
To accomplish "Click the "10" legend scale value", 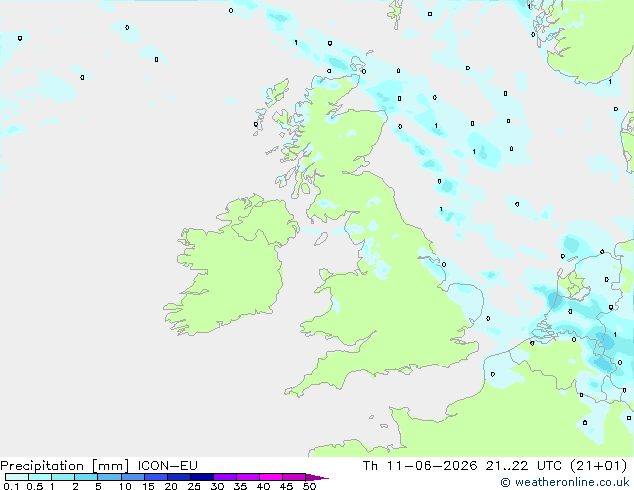I will coord(125,486).
